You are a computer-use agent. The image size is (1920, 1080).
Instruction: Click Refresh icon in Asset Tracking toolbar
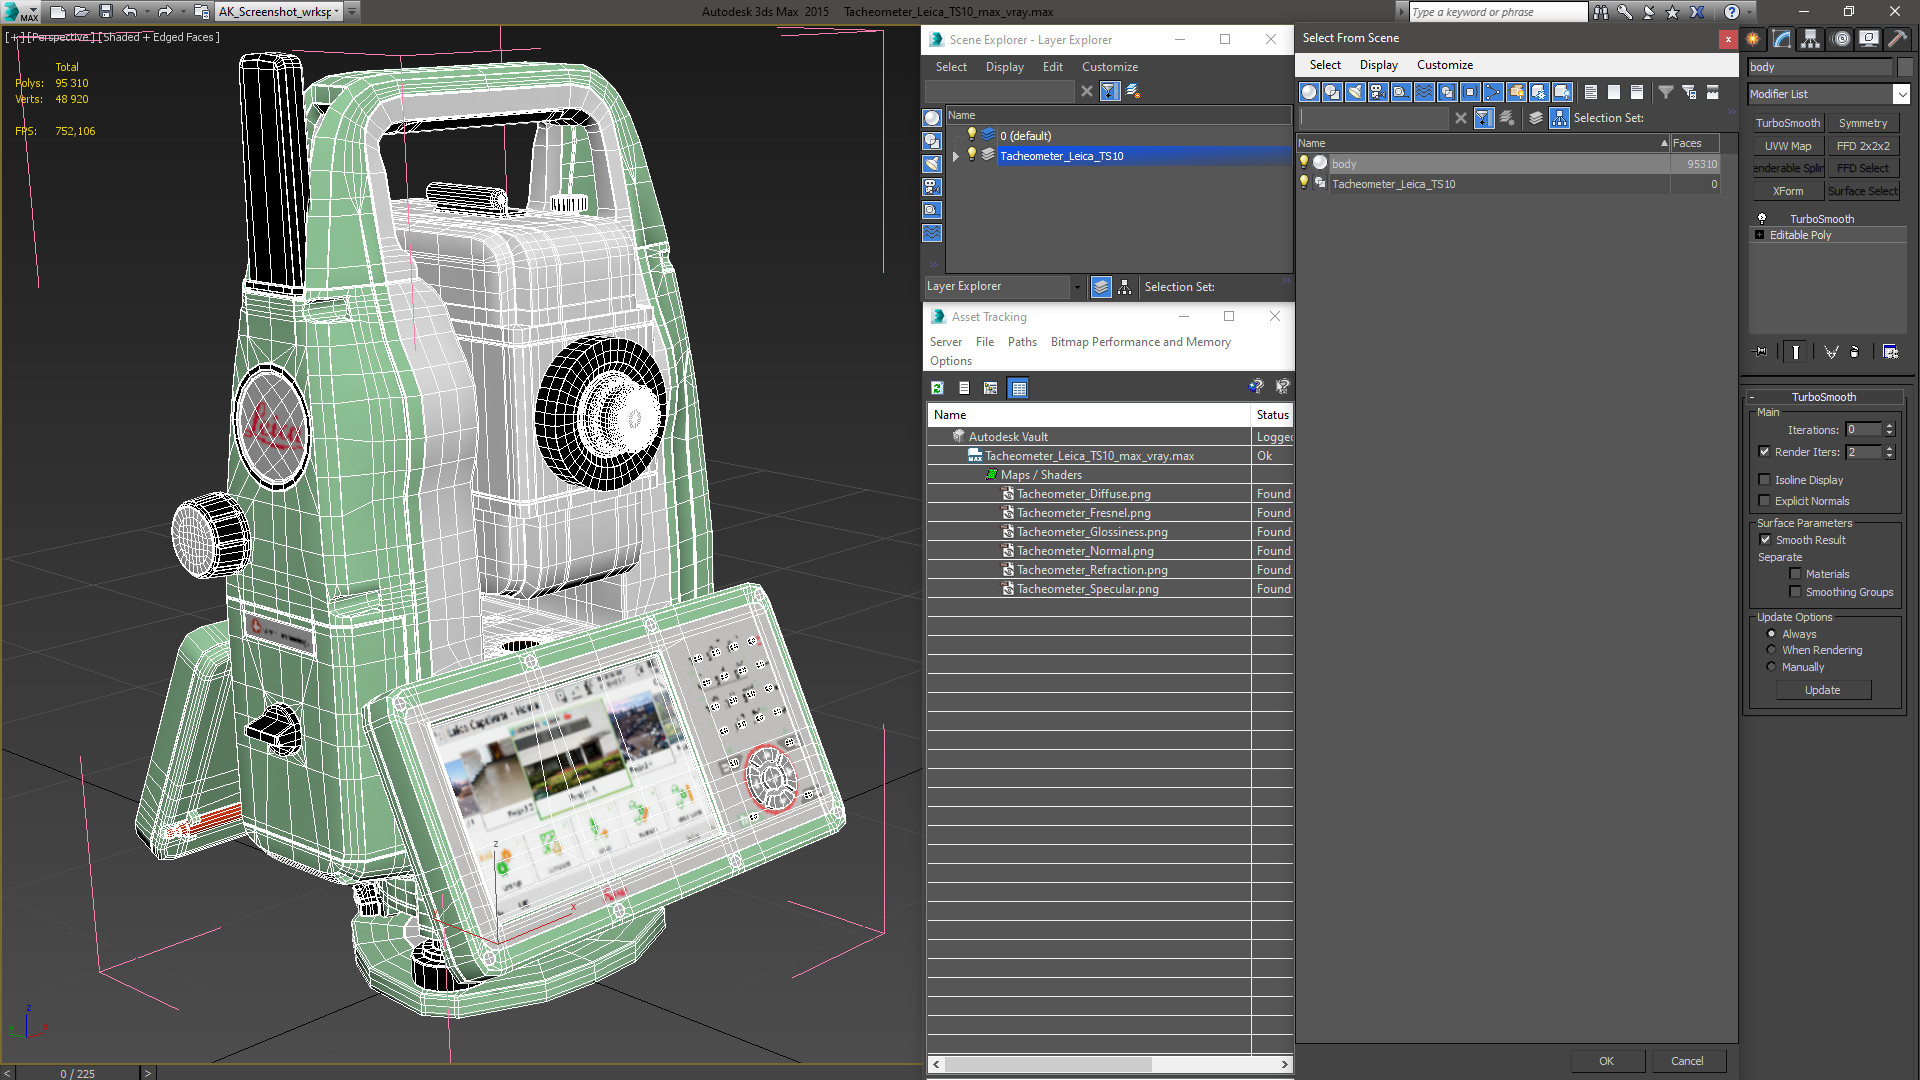coord(937,388)
